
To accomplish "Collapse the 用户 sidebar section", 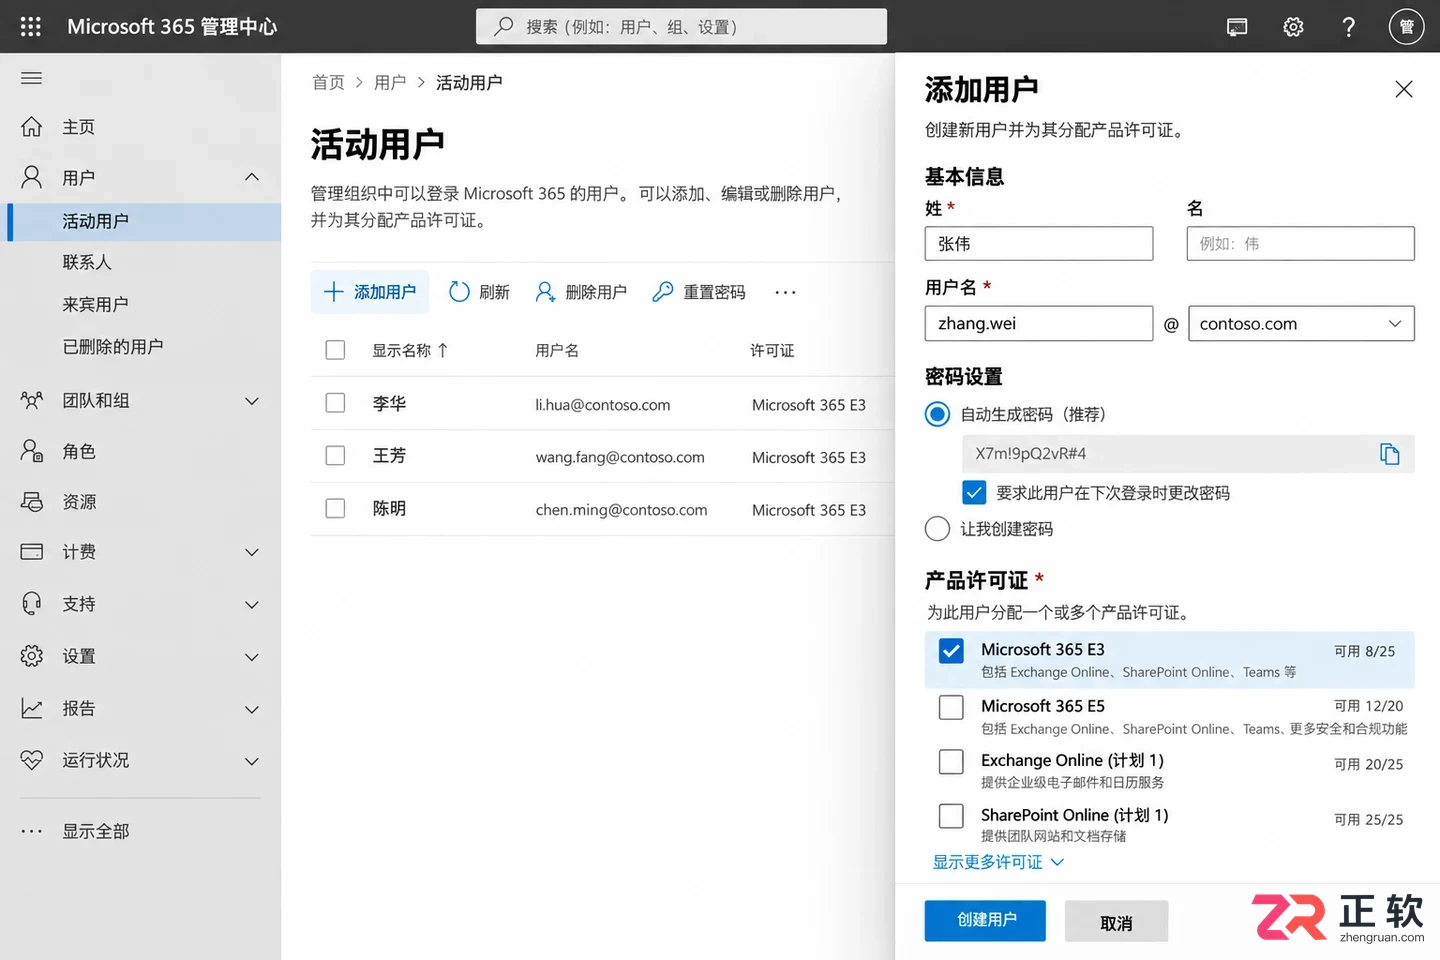I will (252, 178).
